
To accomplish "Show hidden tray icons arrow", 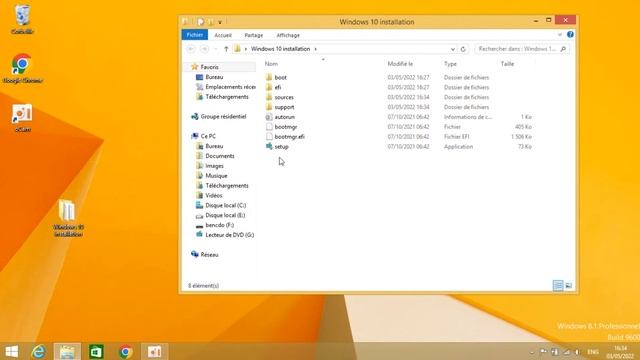I will pos(531,352).
